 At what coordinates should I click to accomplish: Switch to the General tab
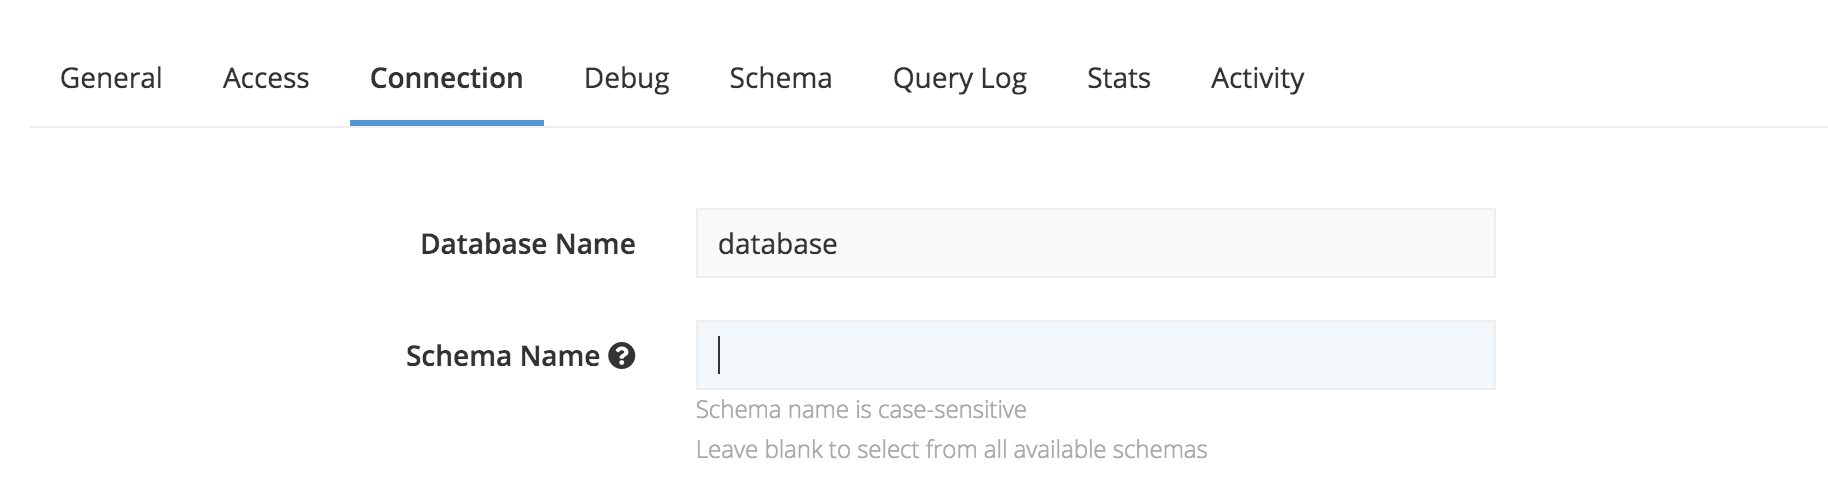pos(111,78)
